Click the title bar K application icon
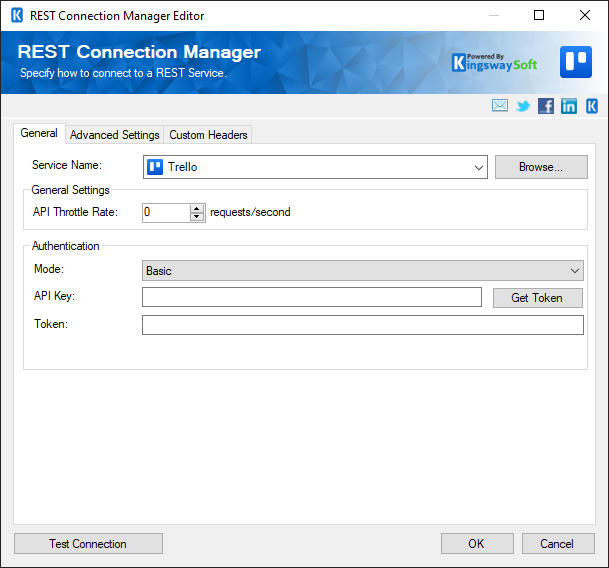The image size is (609, 568). tap(17, 16)
